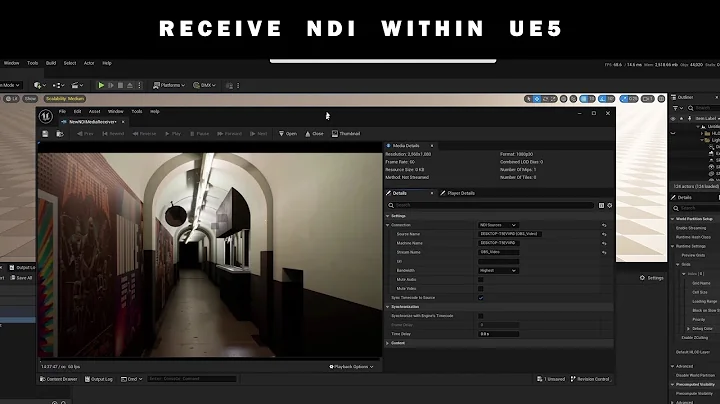Viewport: 720px width, 404px height.
Task: Click the Play playback control
Action: [x=173, y=134]
